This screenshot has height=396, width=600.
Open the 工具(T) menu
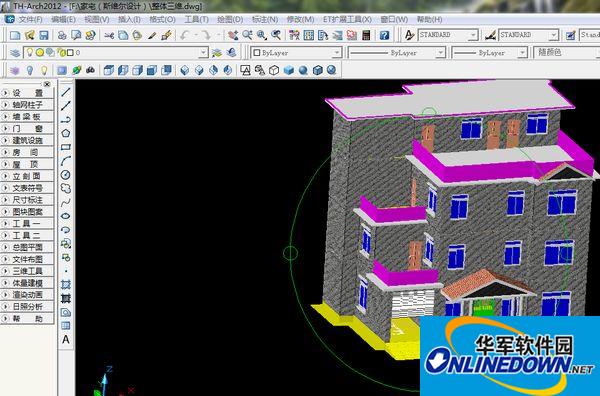(196, 19)
